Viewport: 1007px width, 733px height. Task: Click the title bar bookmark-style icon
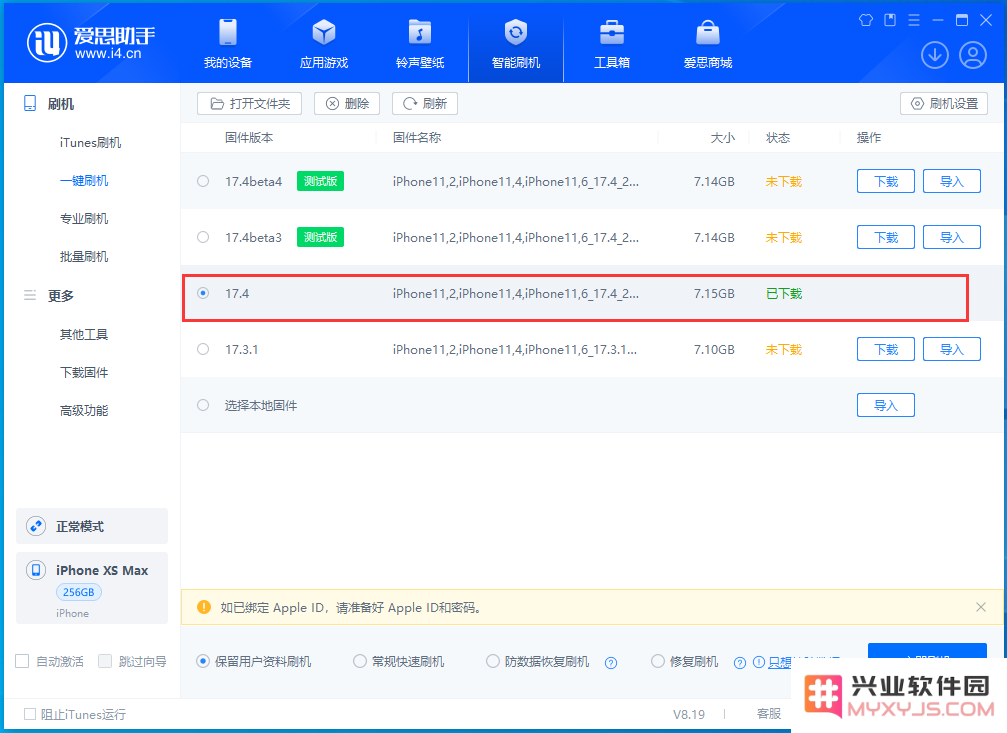[890, 20]
